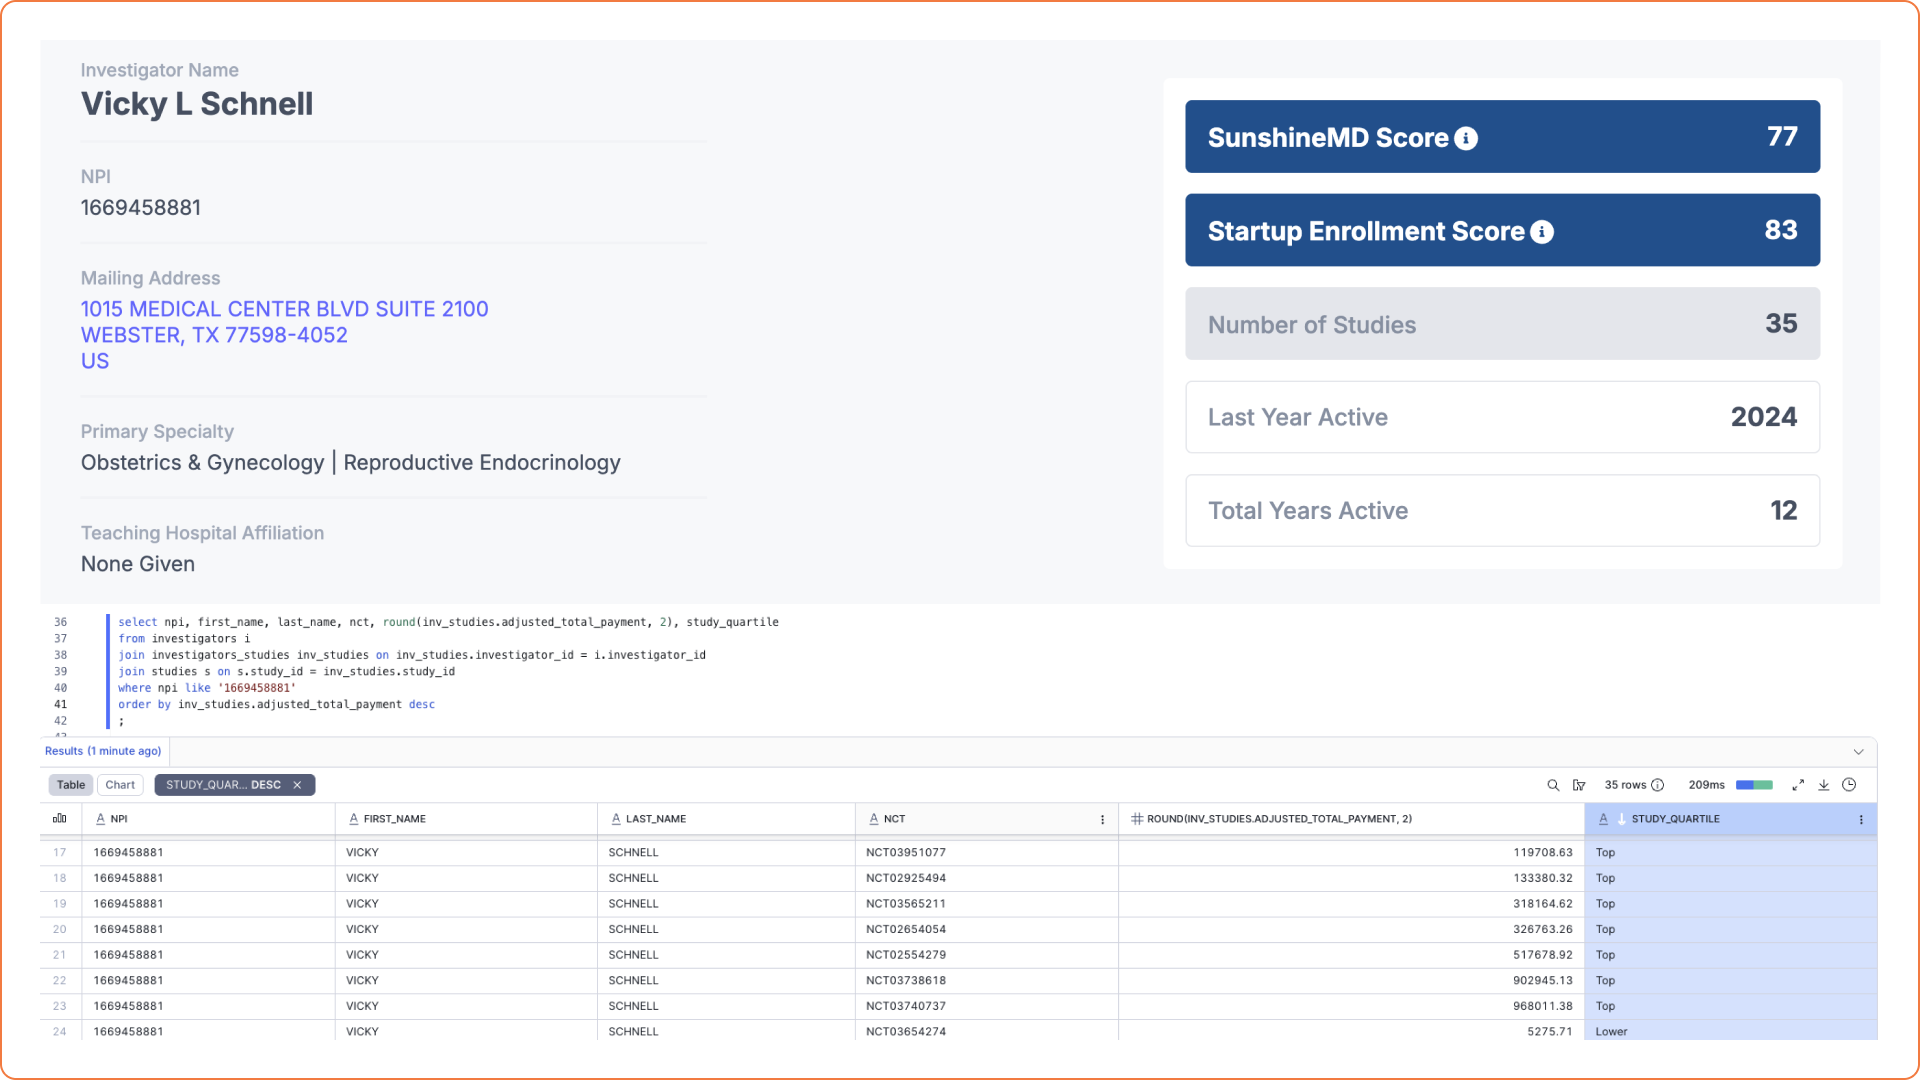The image size is (1920, 1080).
Task: Click the SunshineMD Score info icon
Action: (1466, 138)
